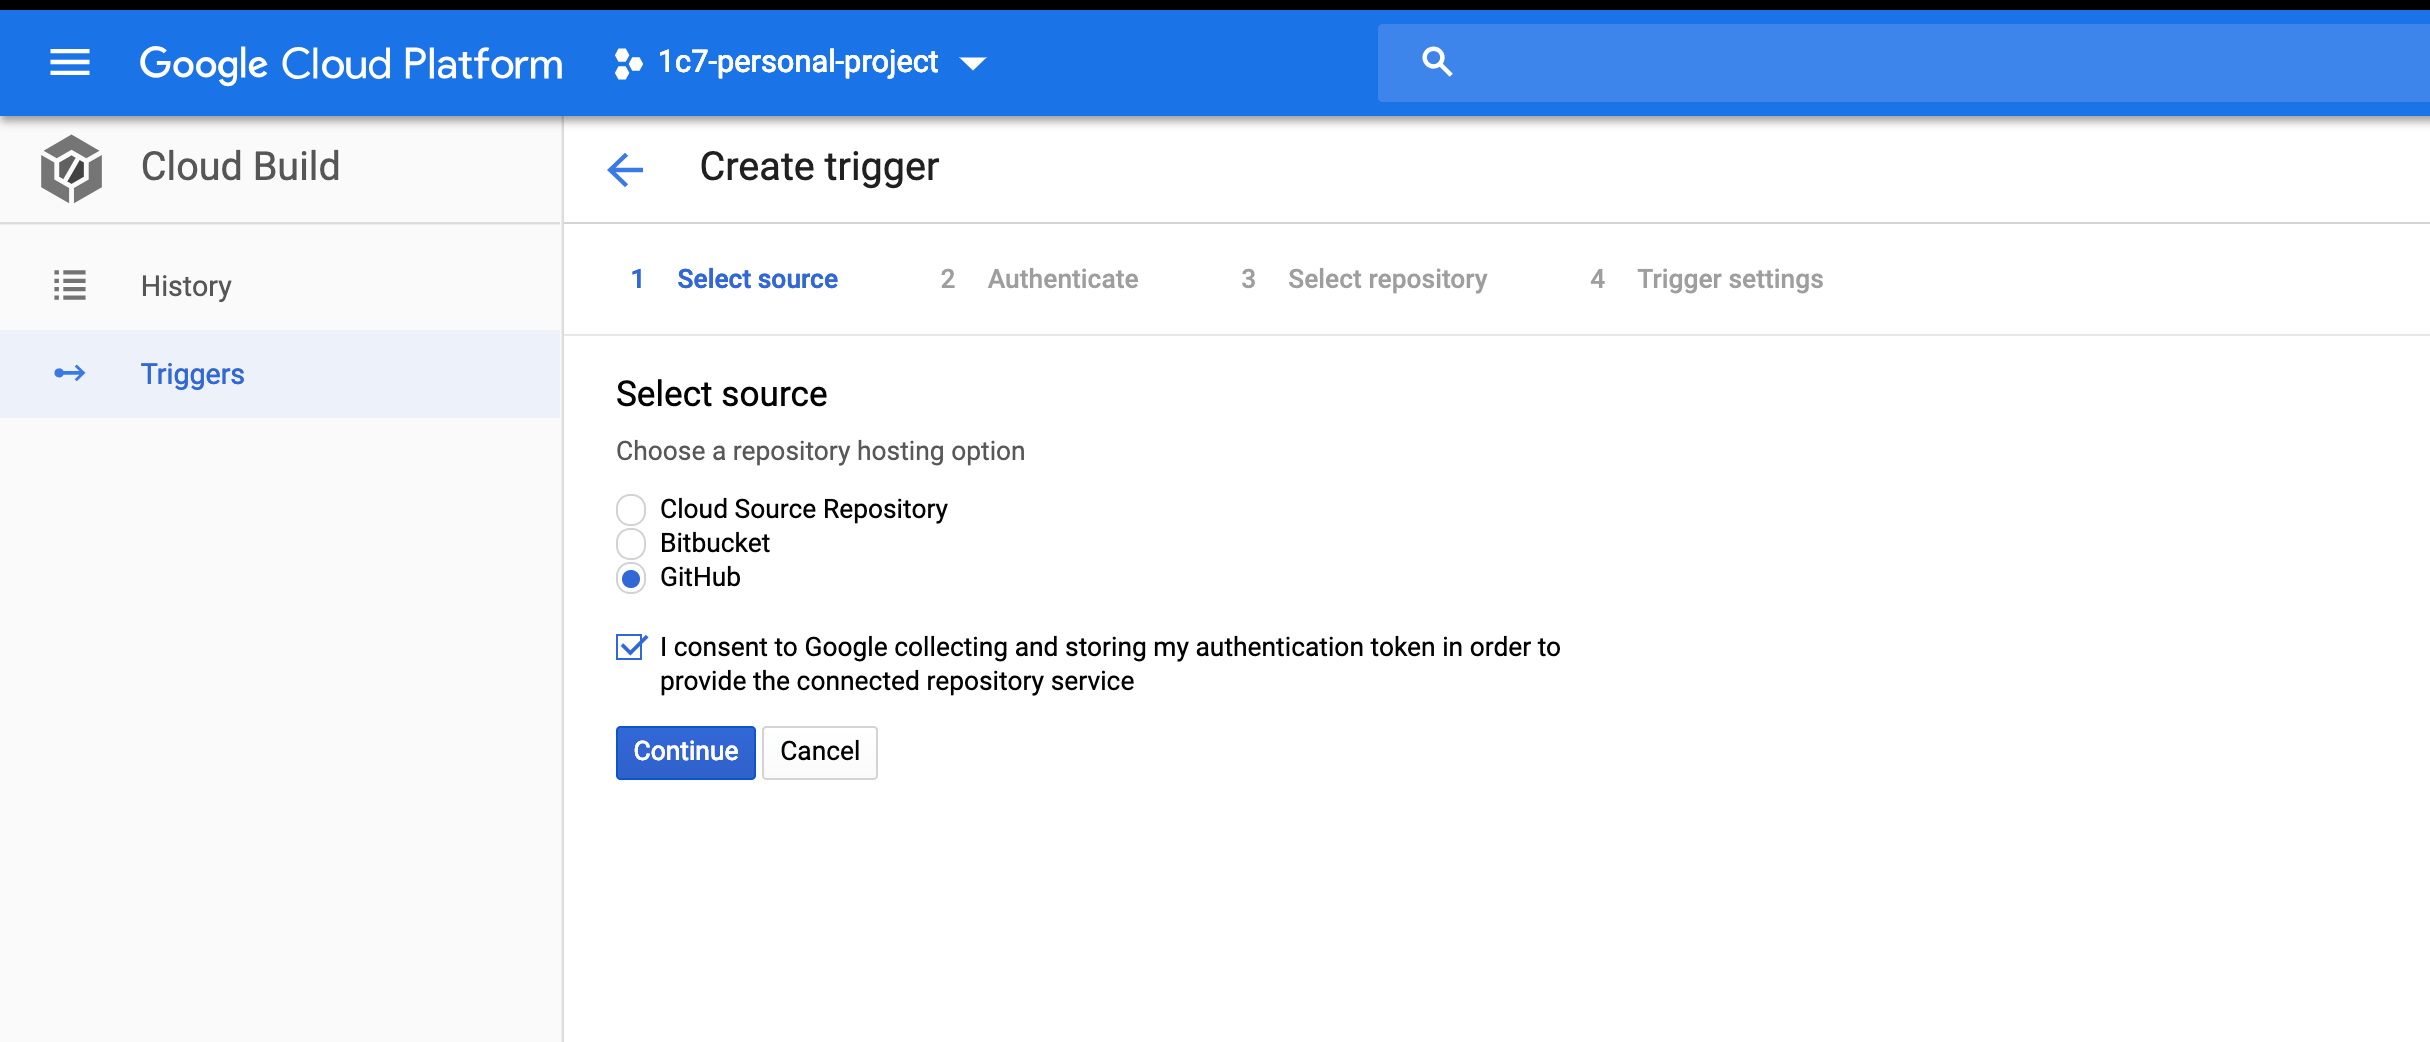Uncheck the authentication token consent checkbox
This screenshot has height=1042, width=2430.
[630, 648]
